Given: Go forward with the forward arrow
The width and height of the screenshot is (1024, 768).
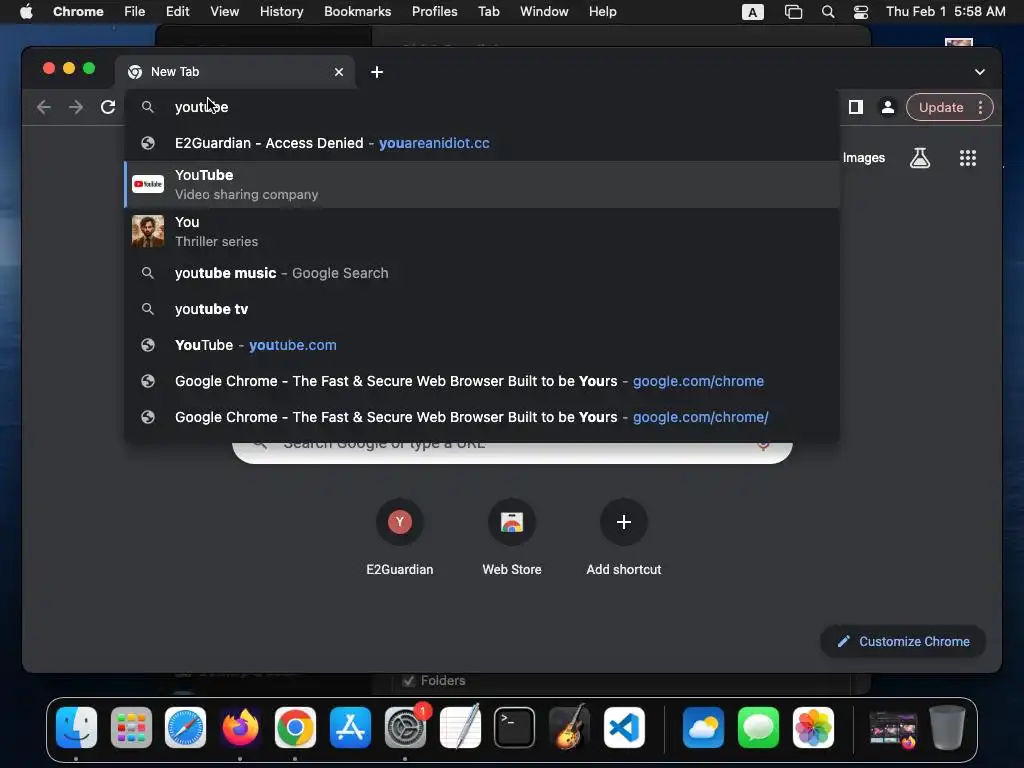Looking at the screenshot, I should click(x=76, y=107).
